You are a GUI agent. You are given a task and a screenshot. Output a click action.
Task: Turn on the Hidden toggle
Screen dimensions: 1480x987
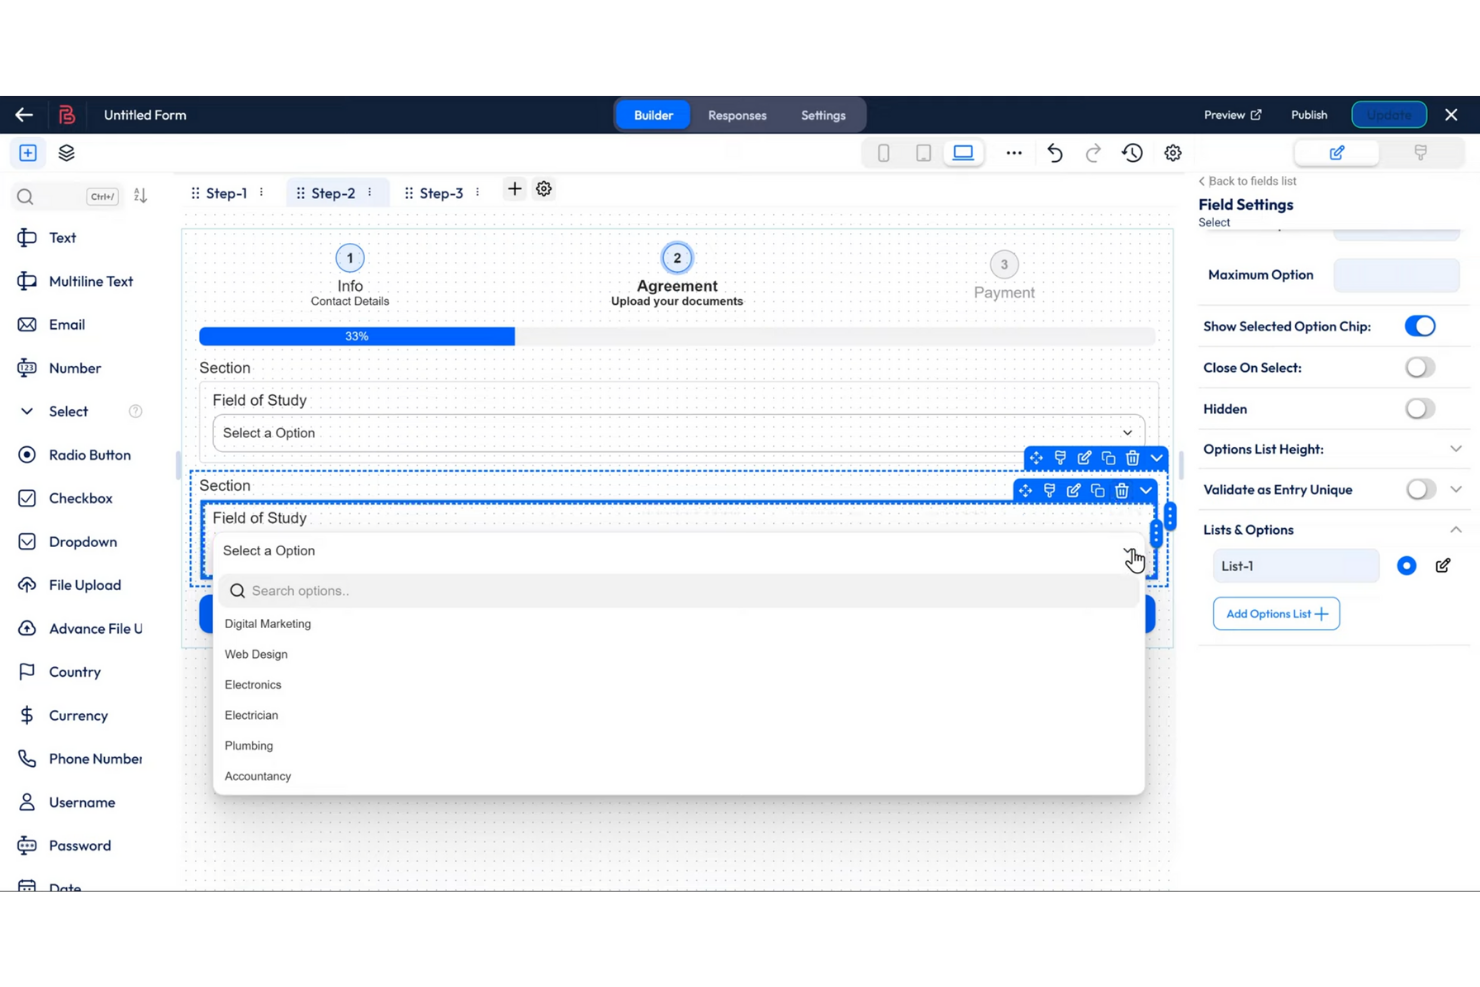pyautogui.click(x=1419, y=409)
